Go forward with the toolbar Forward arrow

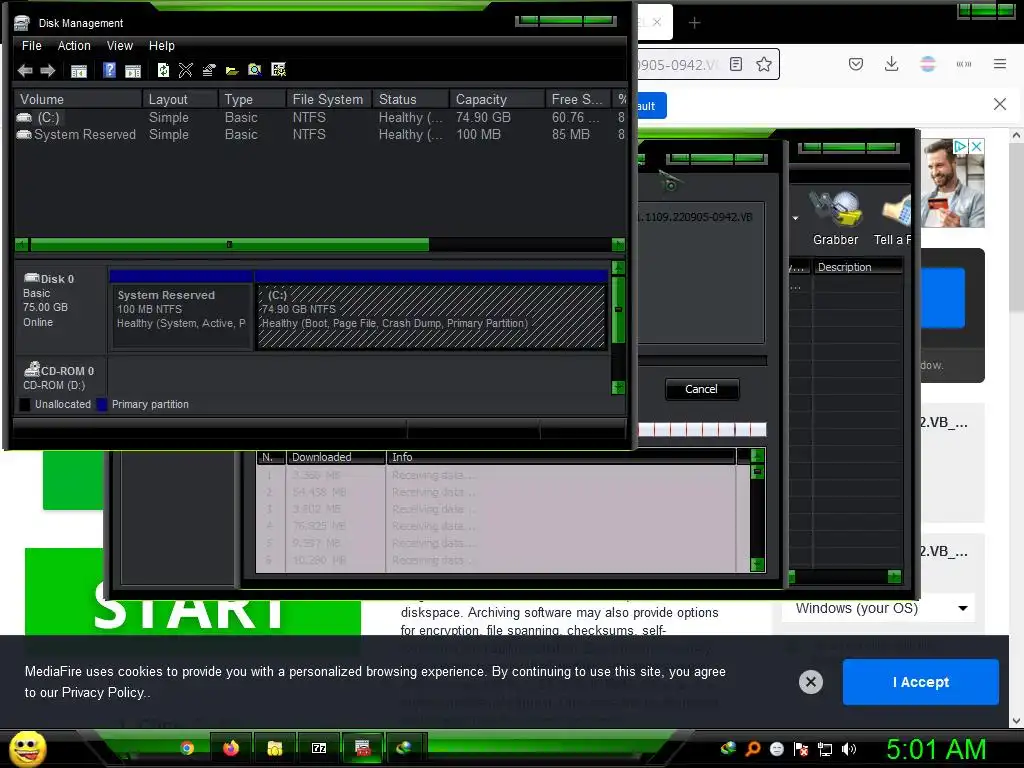click(x=48, y=70)
